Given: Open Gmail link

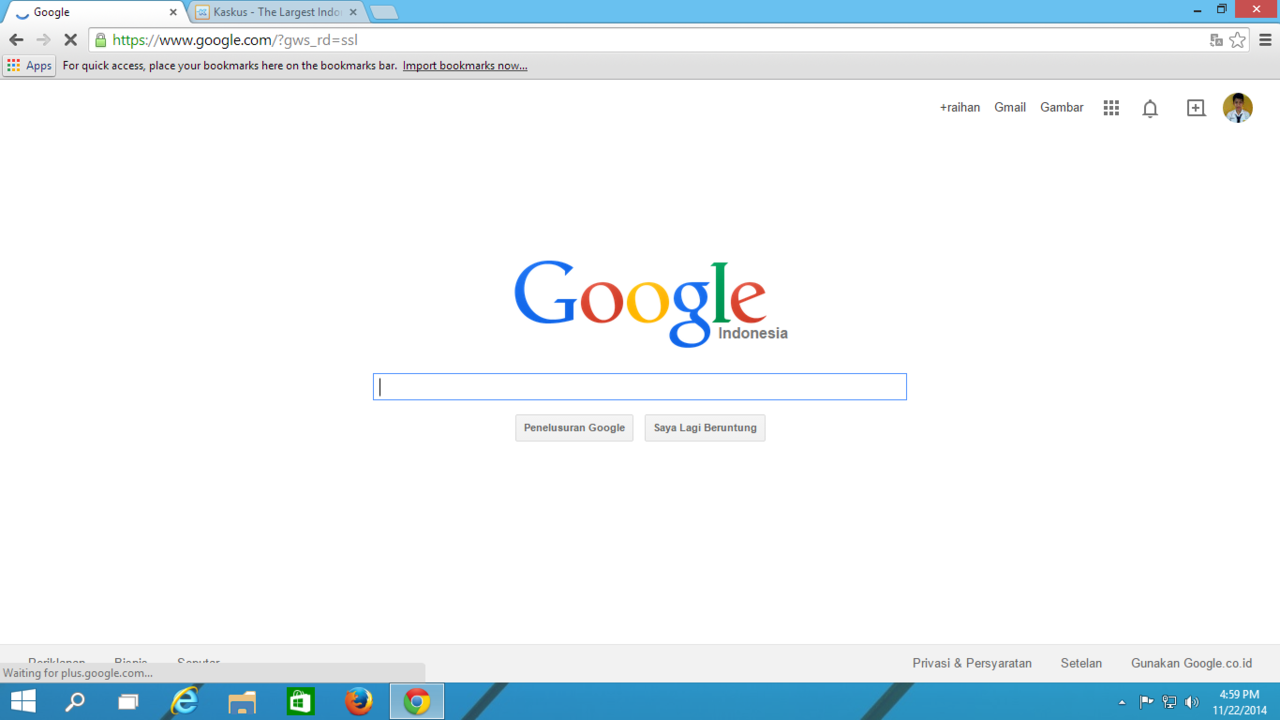Looking at the screenshot, I should pos(1010,108).
